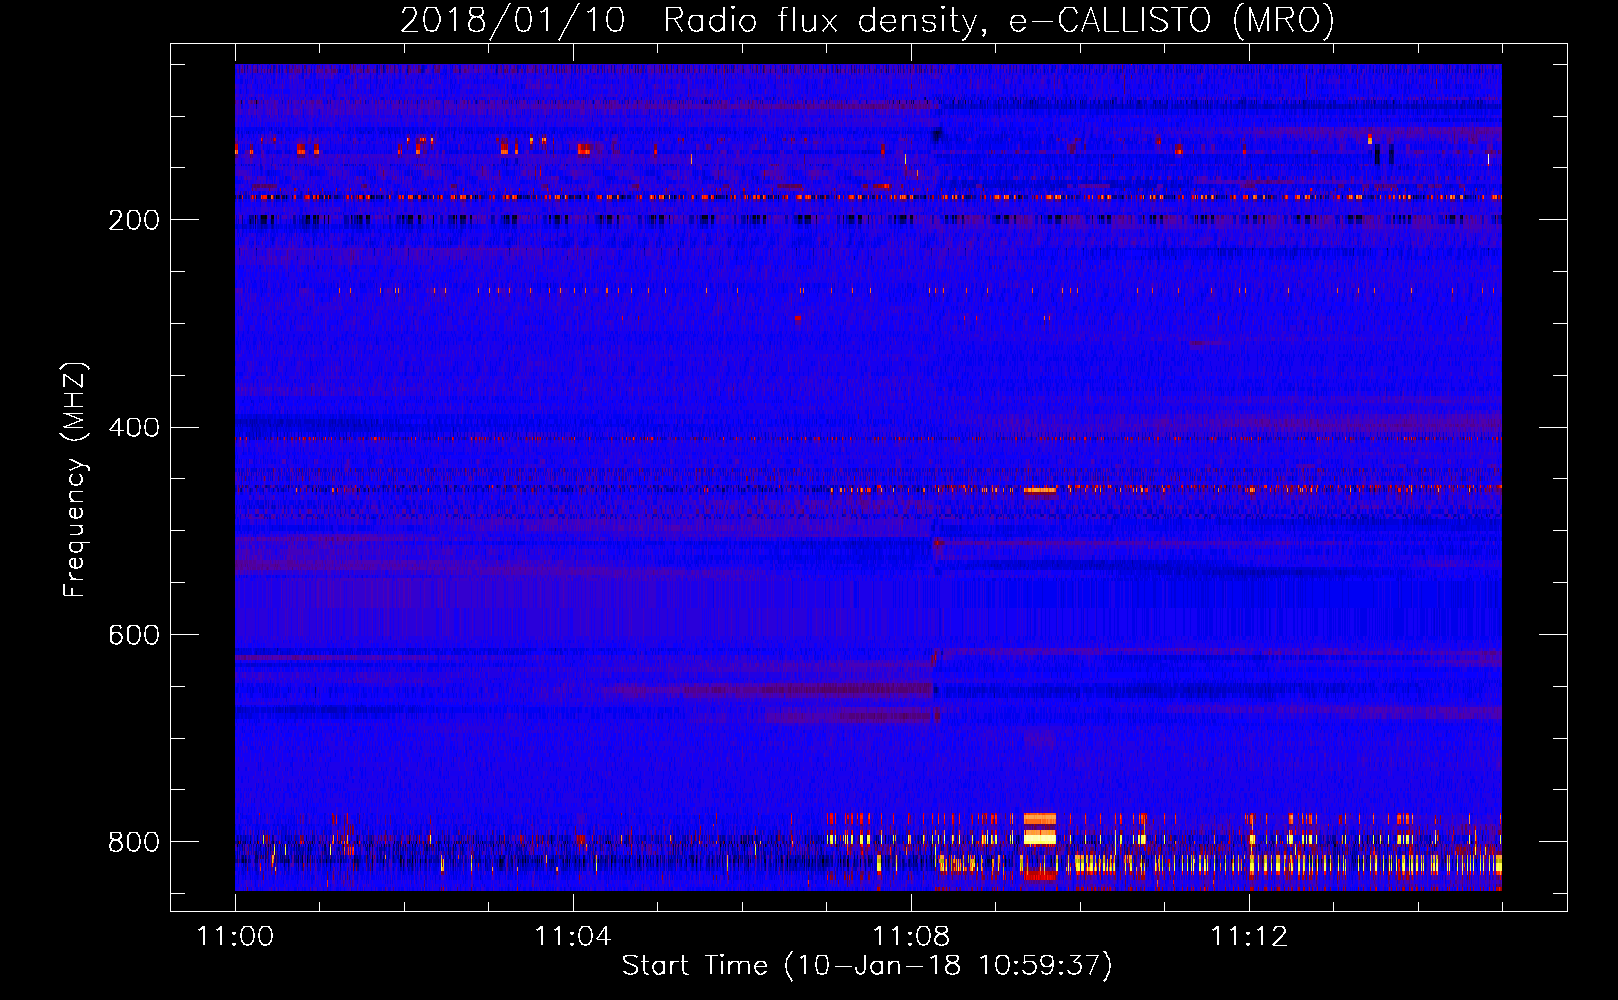This screenshot has width=1618, height=1000.
Task: Click the '11:12' time axis label
Action: point(1249,936)
